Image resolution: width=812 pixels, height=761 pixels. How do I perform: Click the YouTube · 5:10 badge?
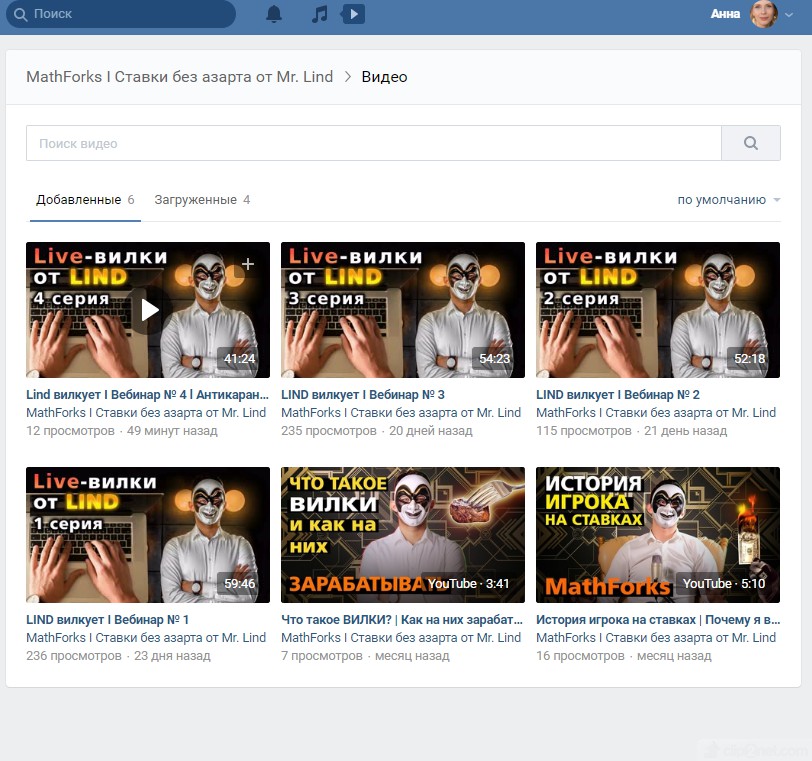723,583
